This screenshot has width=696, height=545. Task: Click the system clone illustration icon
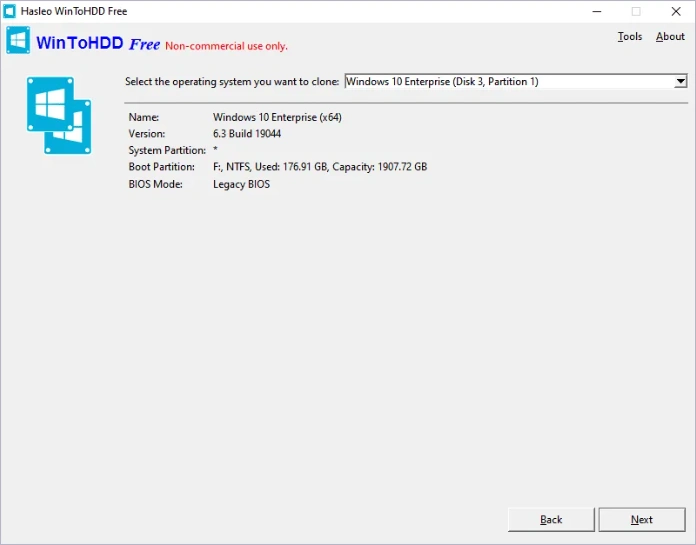(x=59, y=115)
